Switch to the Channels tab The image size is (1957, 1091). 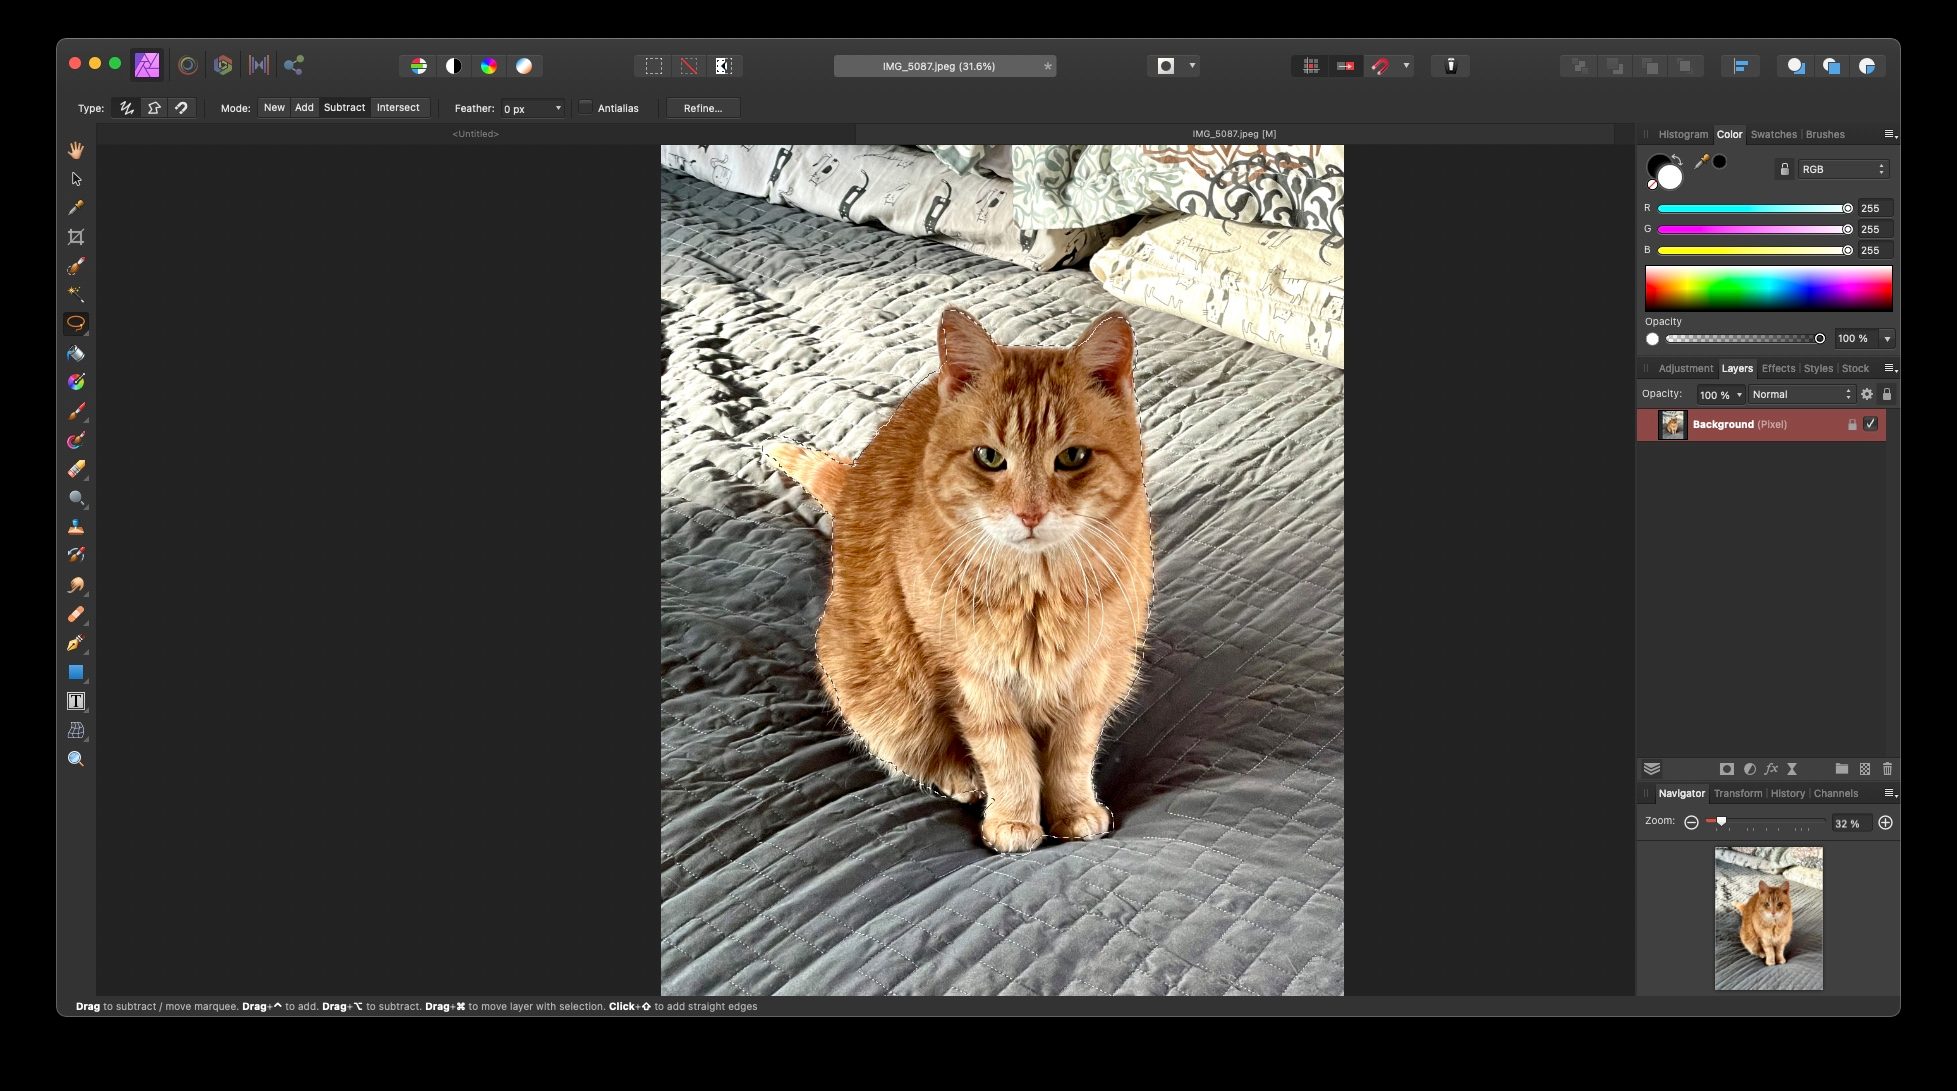(x=1836, y=793)
